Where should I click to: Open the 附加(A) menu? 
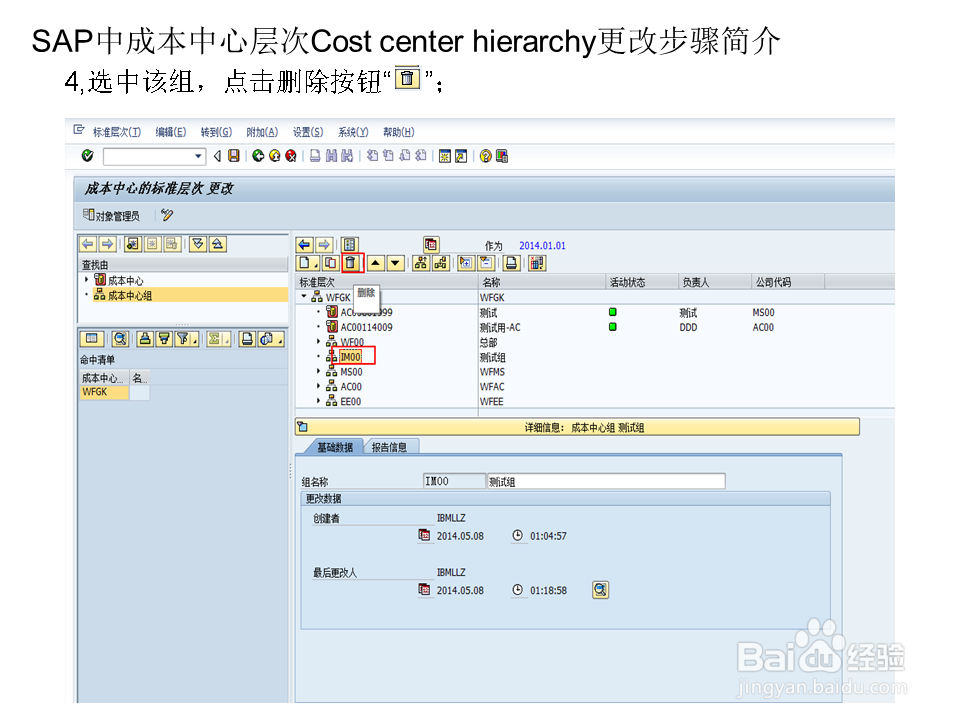(x=262, y=132)
